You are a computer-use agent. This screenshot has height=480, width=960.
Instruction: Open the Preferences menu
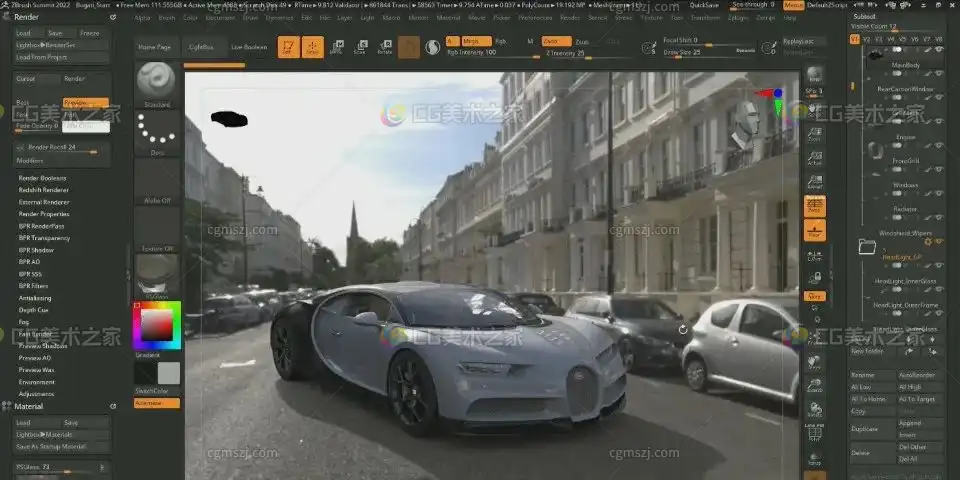pyautogui.click(x=534, y=18)
